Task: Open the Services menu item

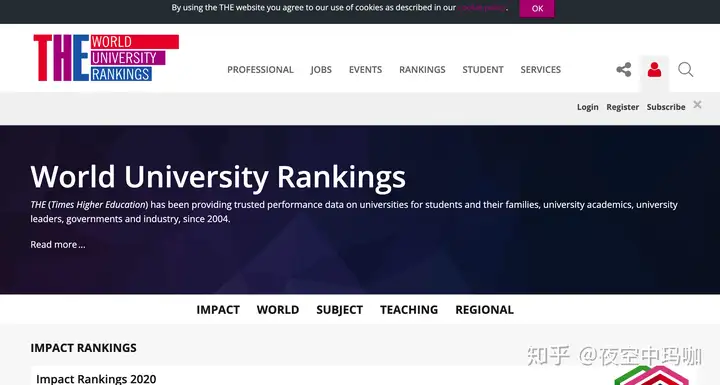Action: [x=540, y=69]
